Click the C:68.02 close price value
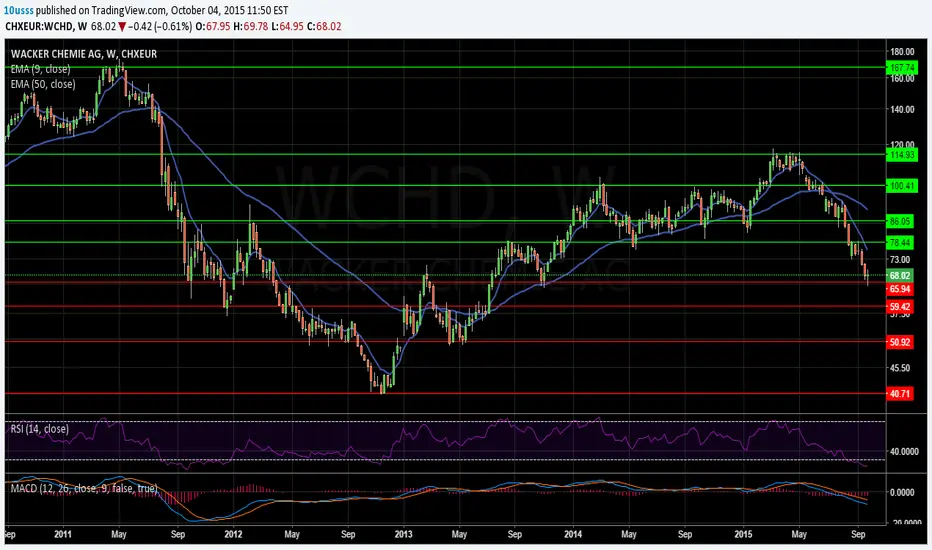The height and width of the screenshot is (550, 932). (x=325, y=26)
